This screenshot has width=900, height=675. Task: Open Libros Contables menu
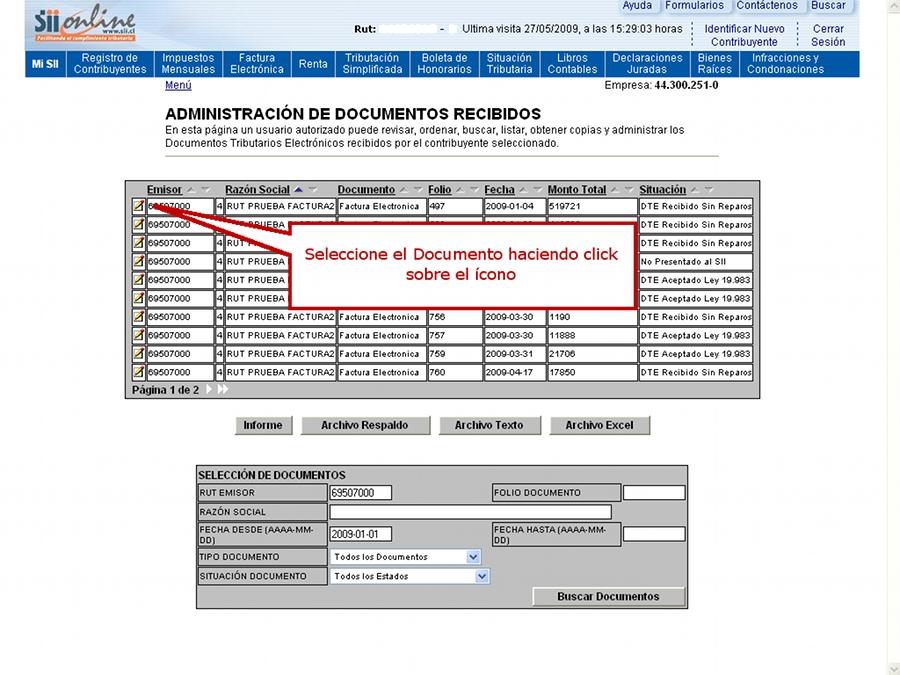pyautogui.click(x=572, y=64)
